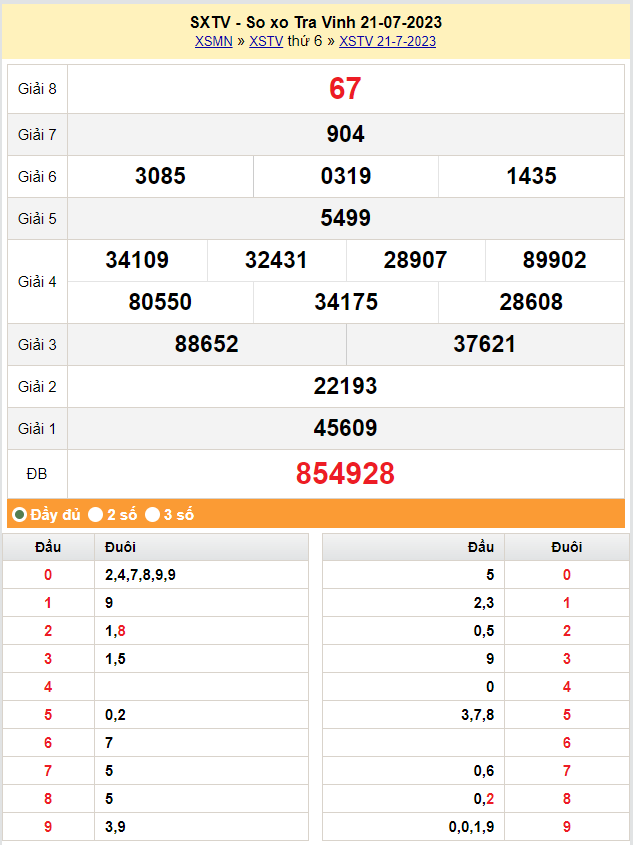Select the 2 số radio option
The image size is (633, 845).
(96, 515)
